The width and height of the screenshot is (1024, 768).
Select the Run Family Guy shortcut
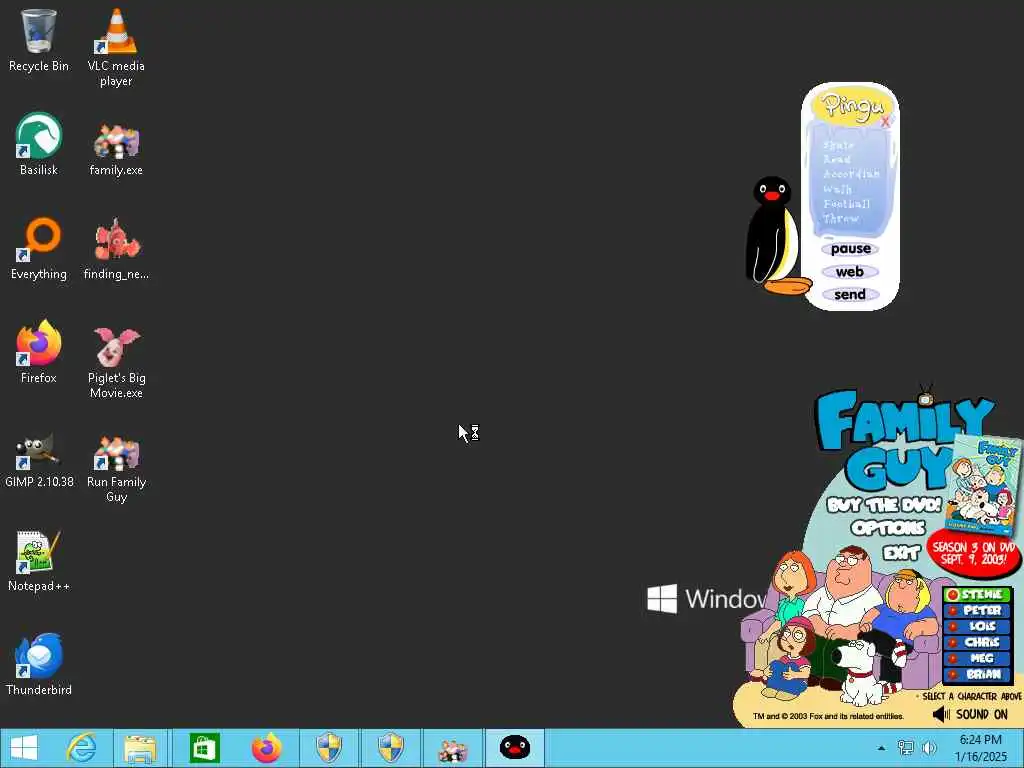pyautogui.click(x=116, y=468)
